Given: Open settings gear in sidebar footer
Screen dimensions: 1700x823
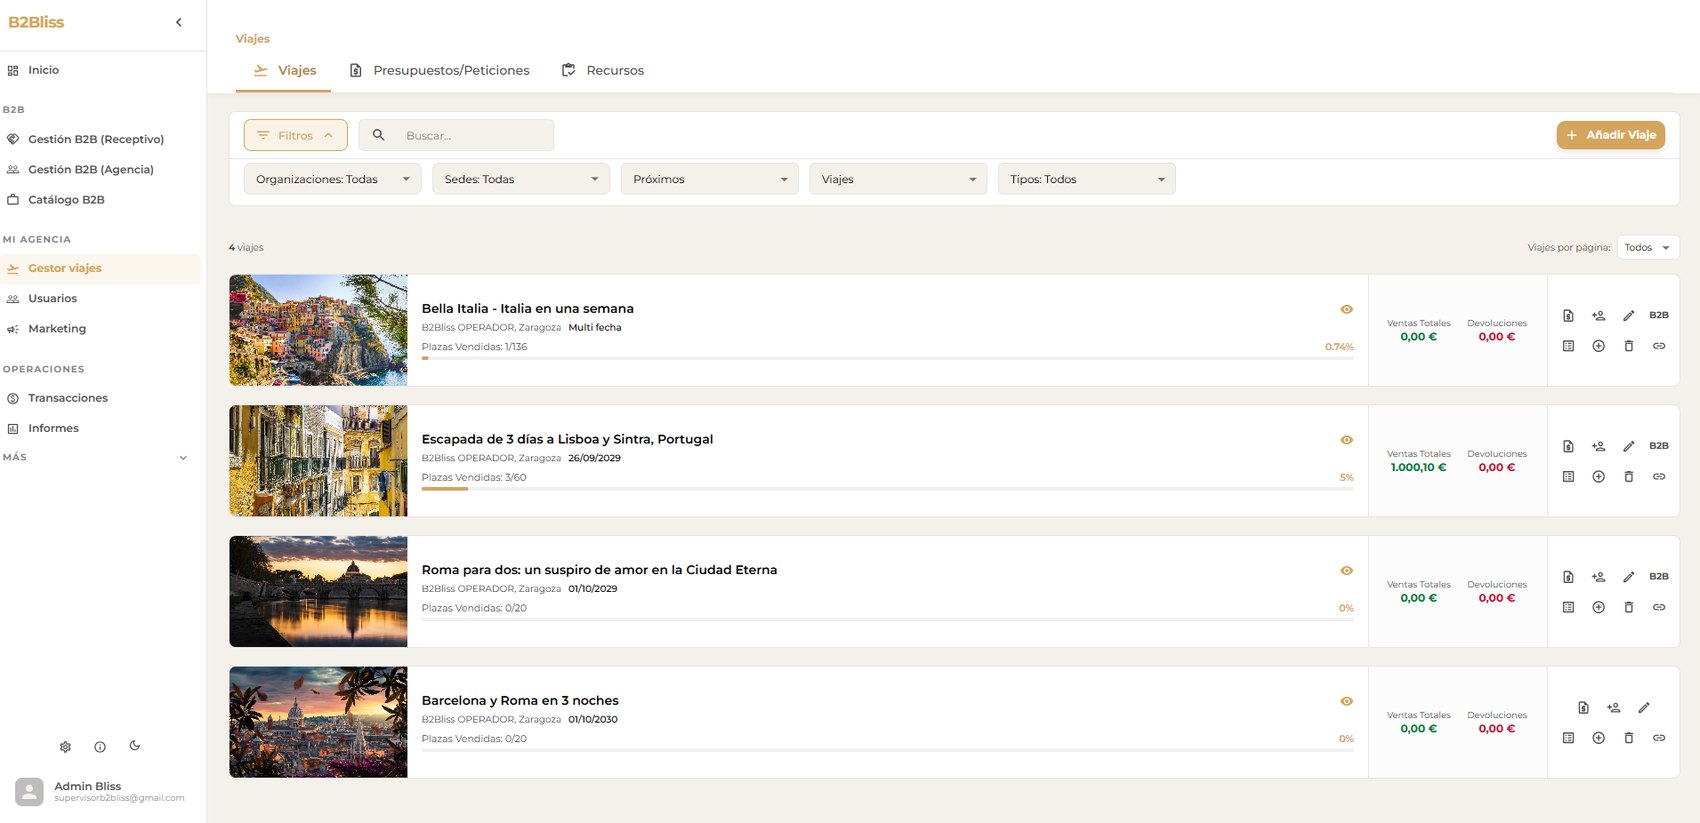Looking at the screenshot, I should [x=65, y=747].
